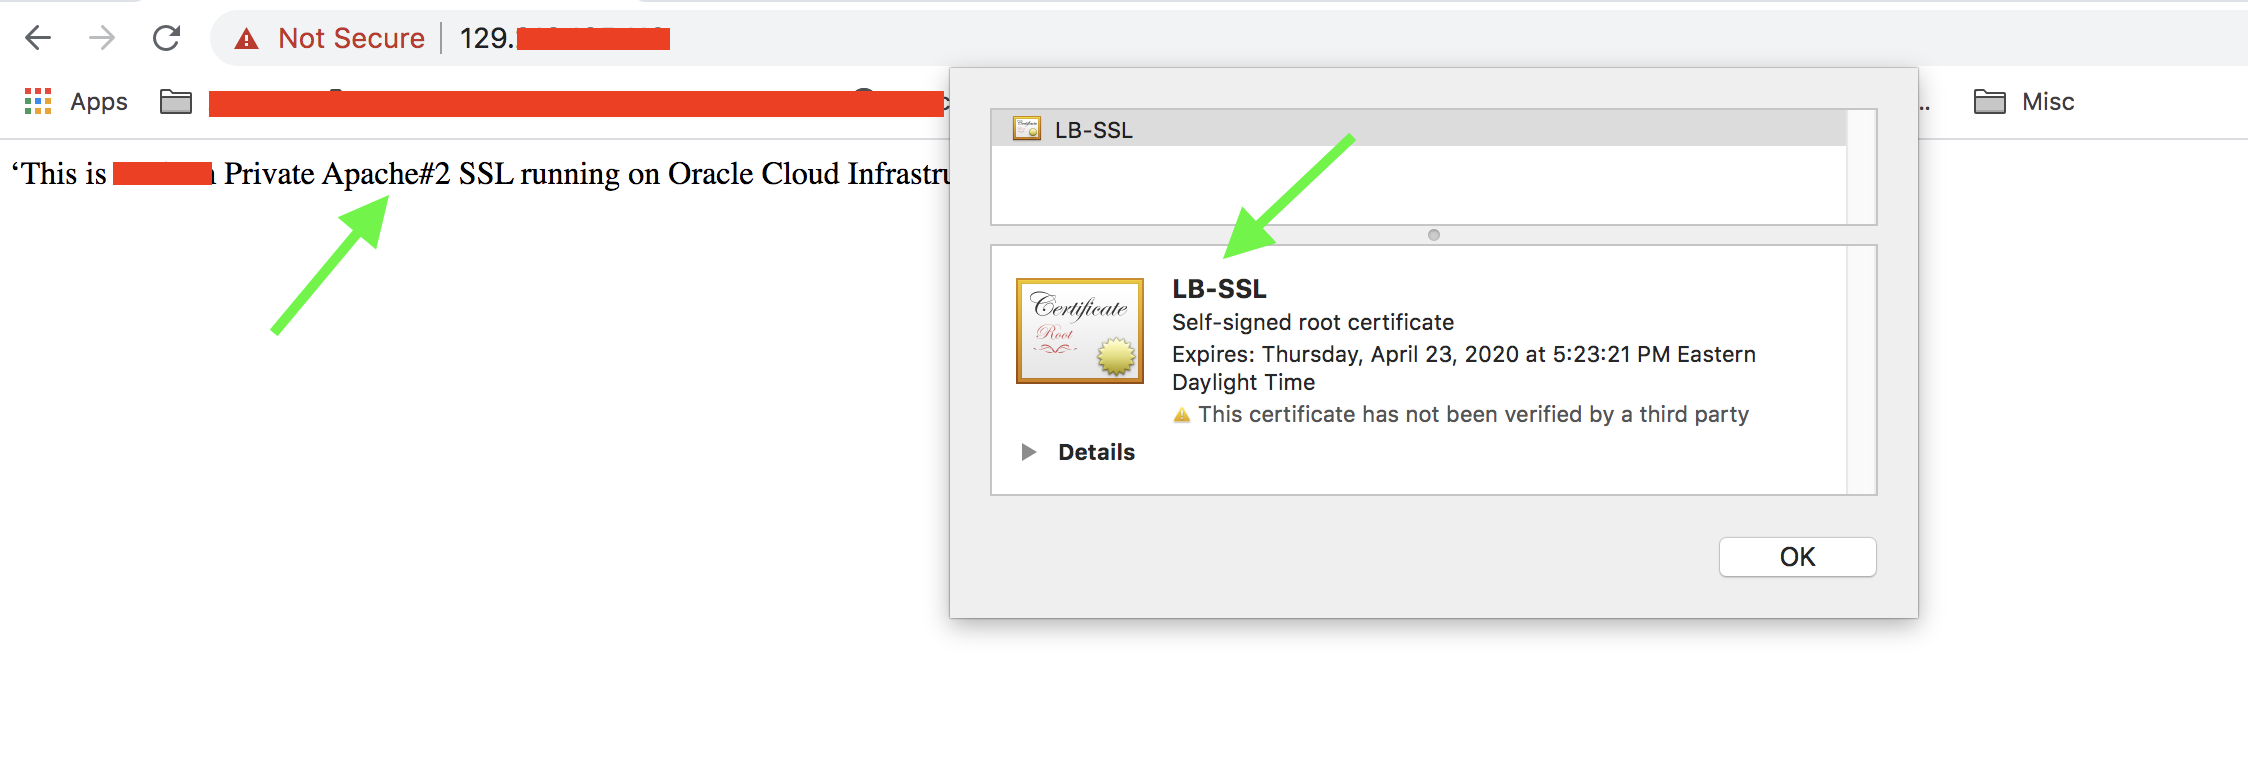
Task: Open the Apps grid shortcut
Action: coord(38,101)
